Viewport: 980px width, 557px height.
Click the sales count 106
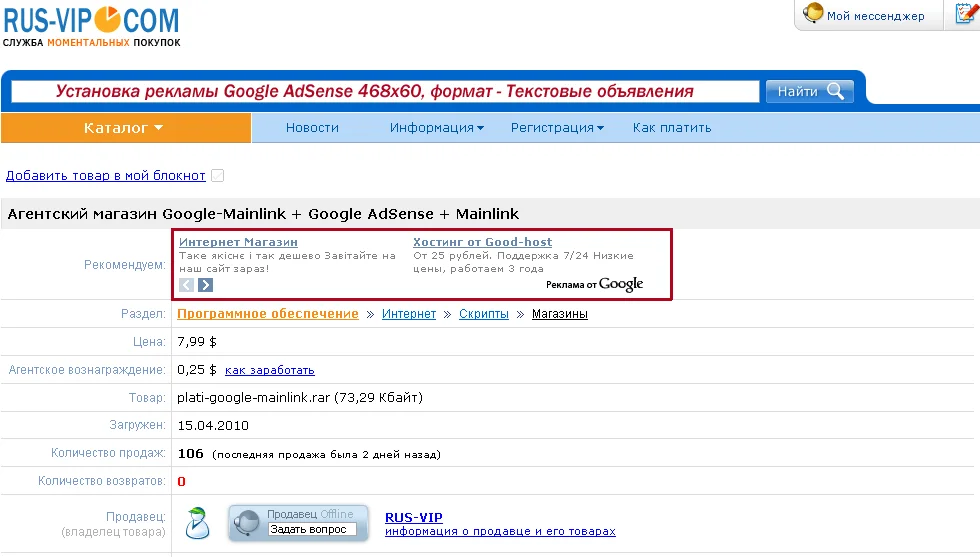[x=191, y=454]
